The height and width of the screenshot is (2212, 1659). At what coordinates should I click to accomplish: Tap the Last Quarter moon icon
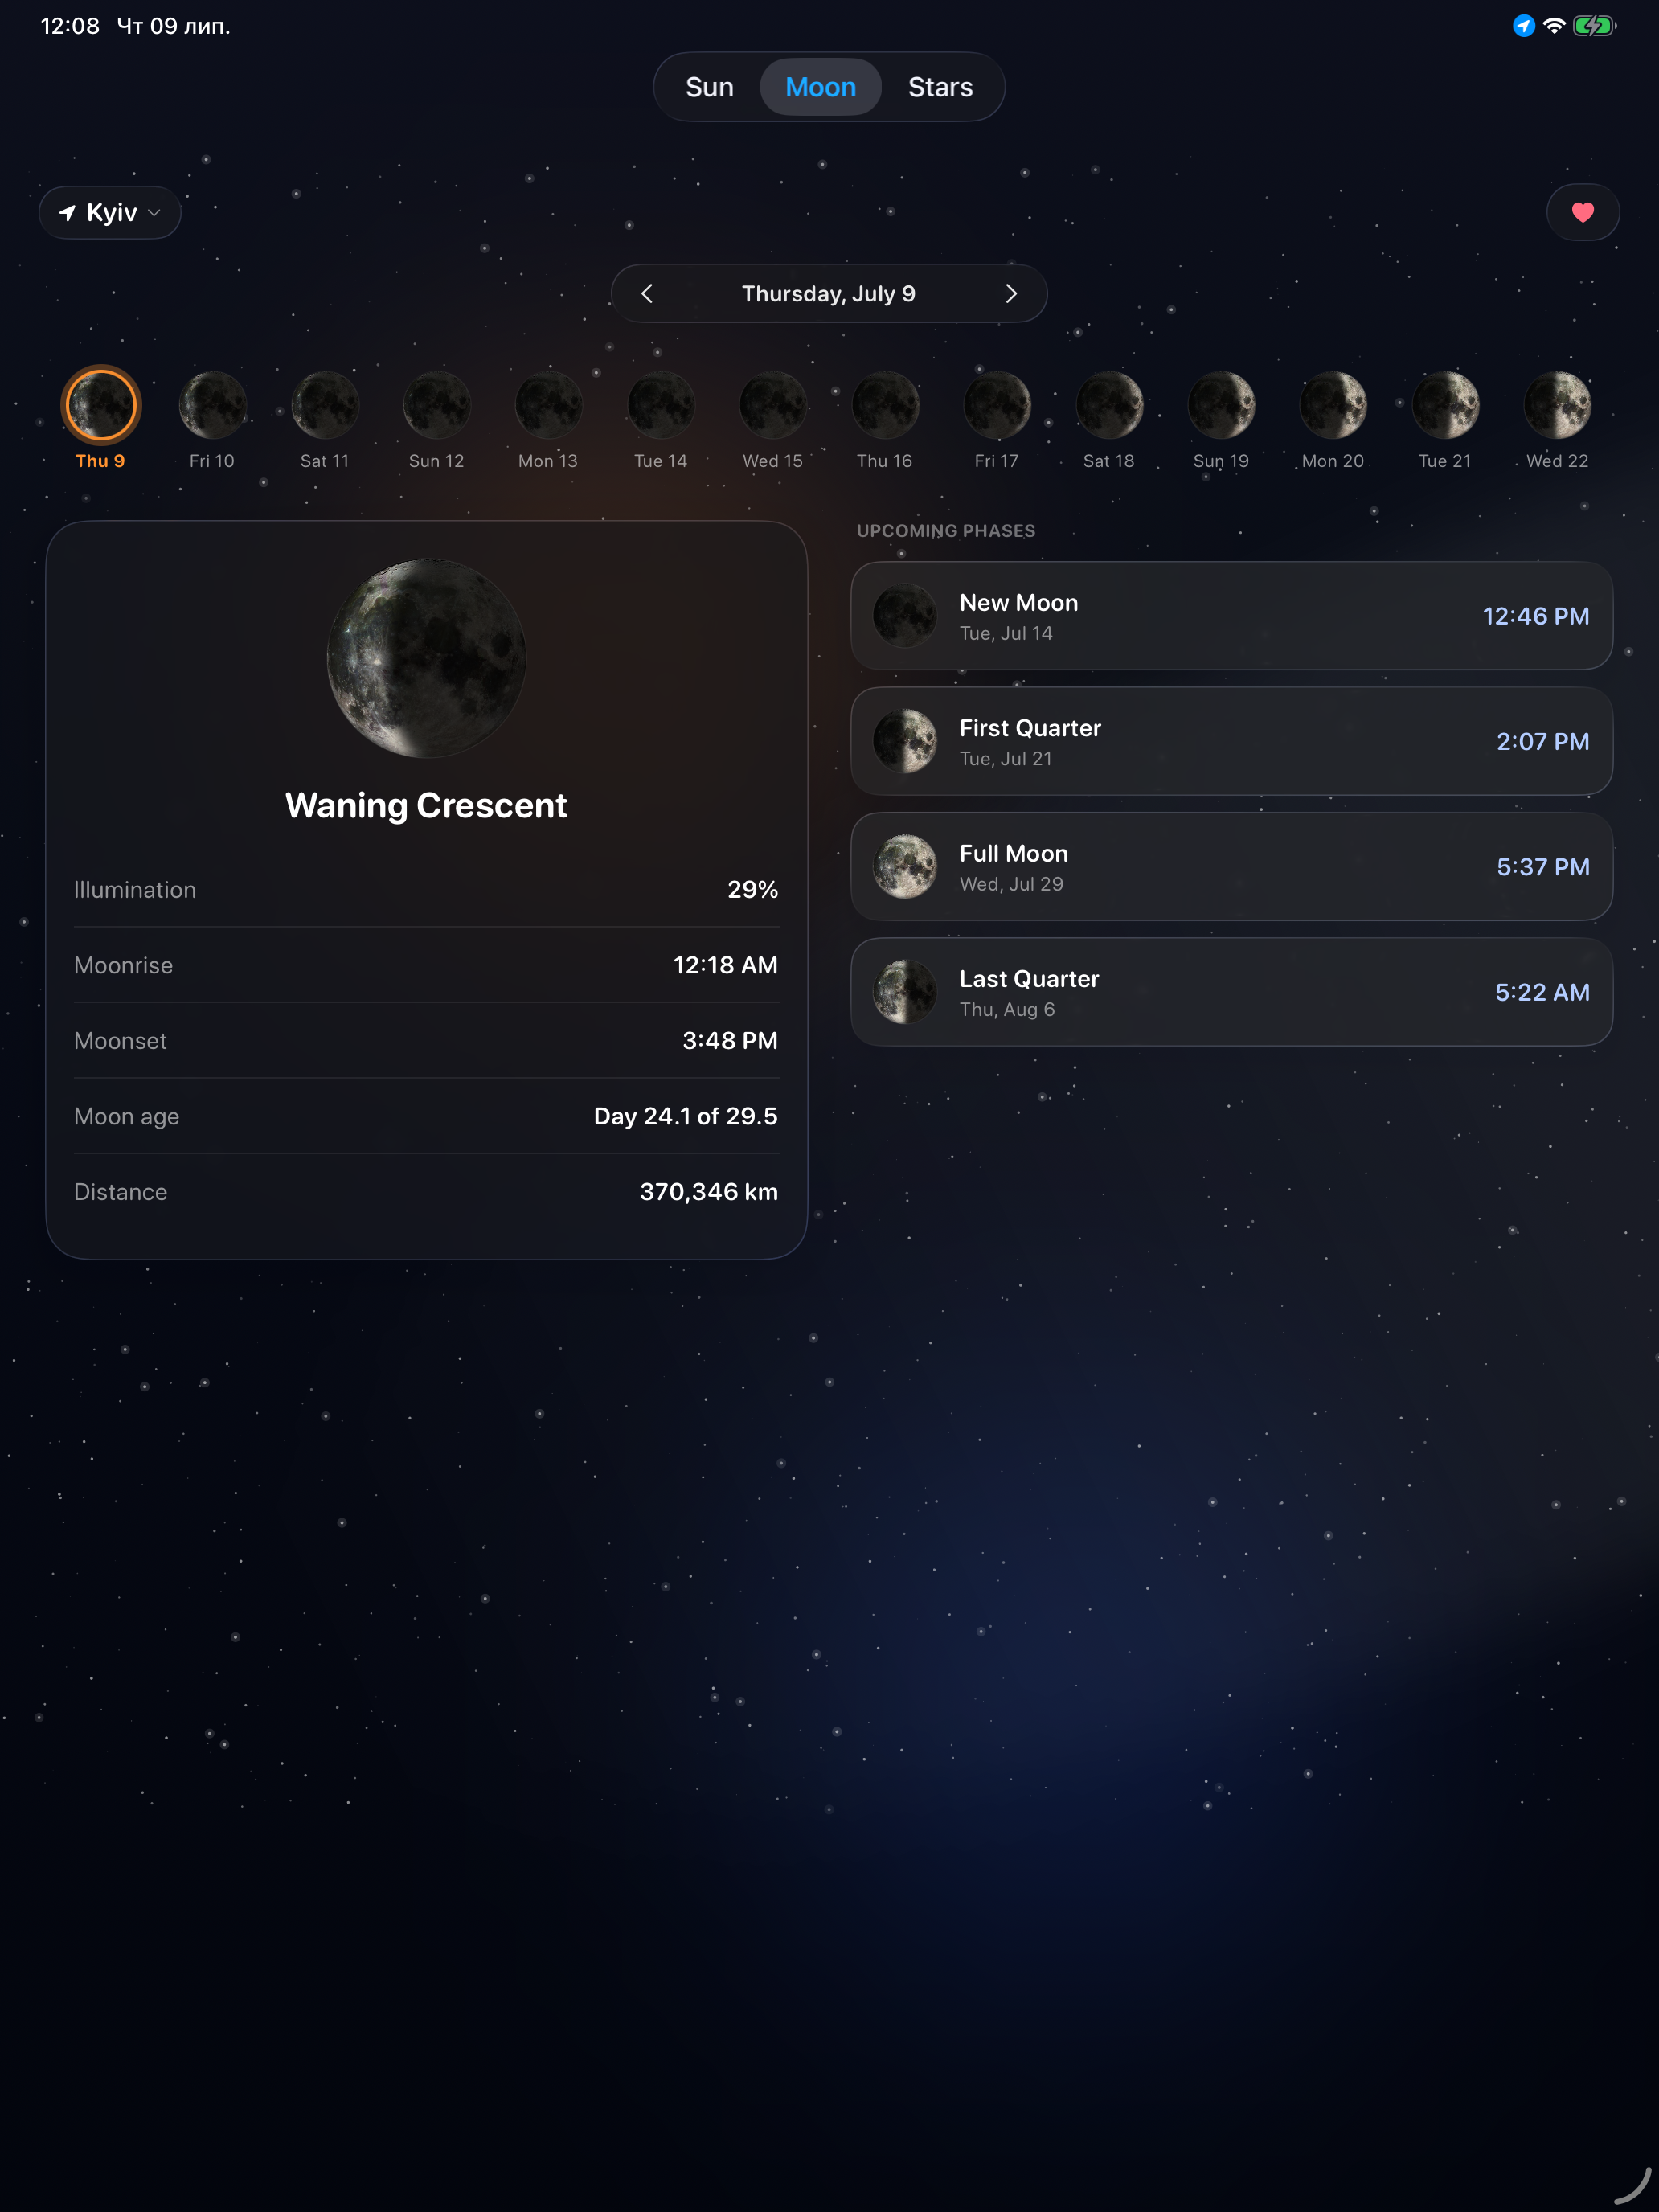pos(905,992)
